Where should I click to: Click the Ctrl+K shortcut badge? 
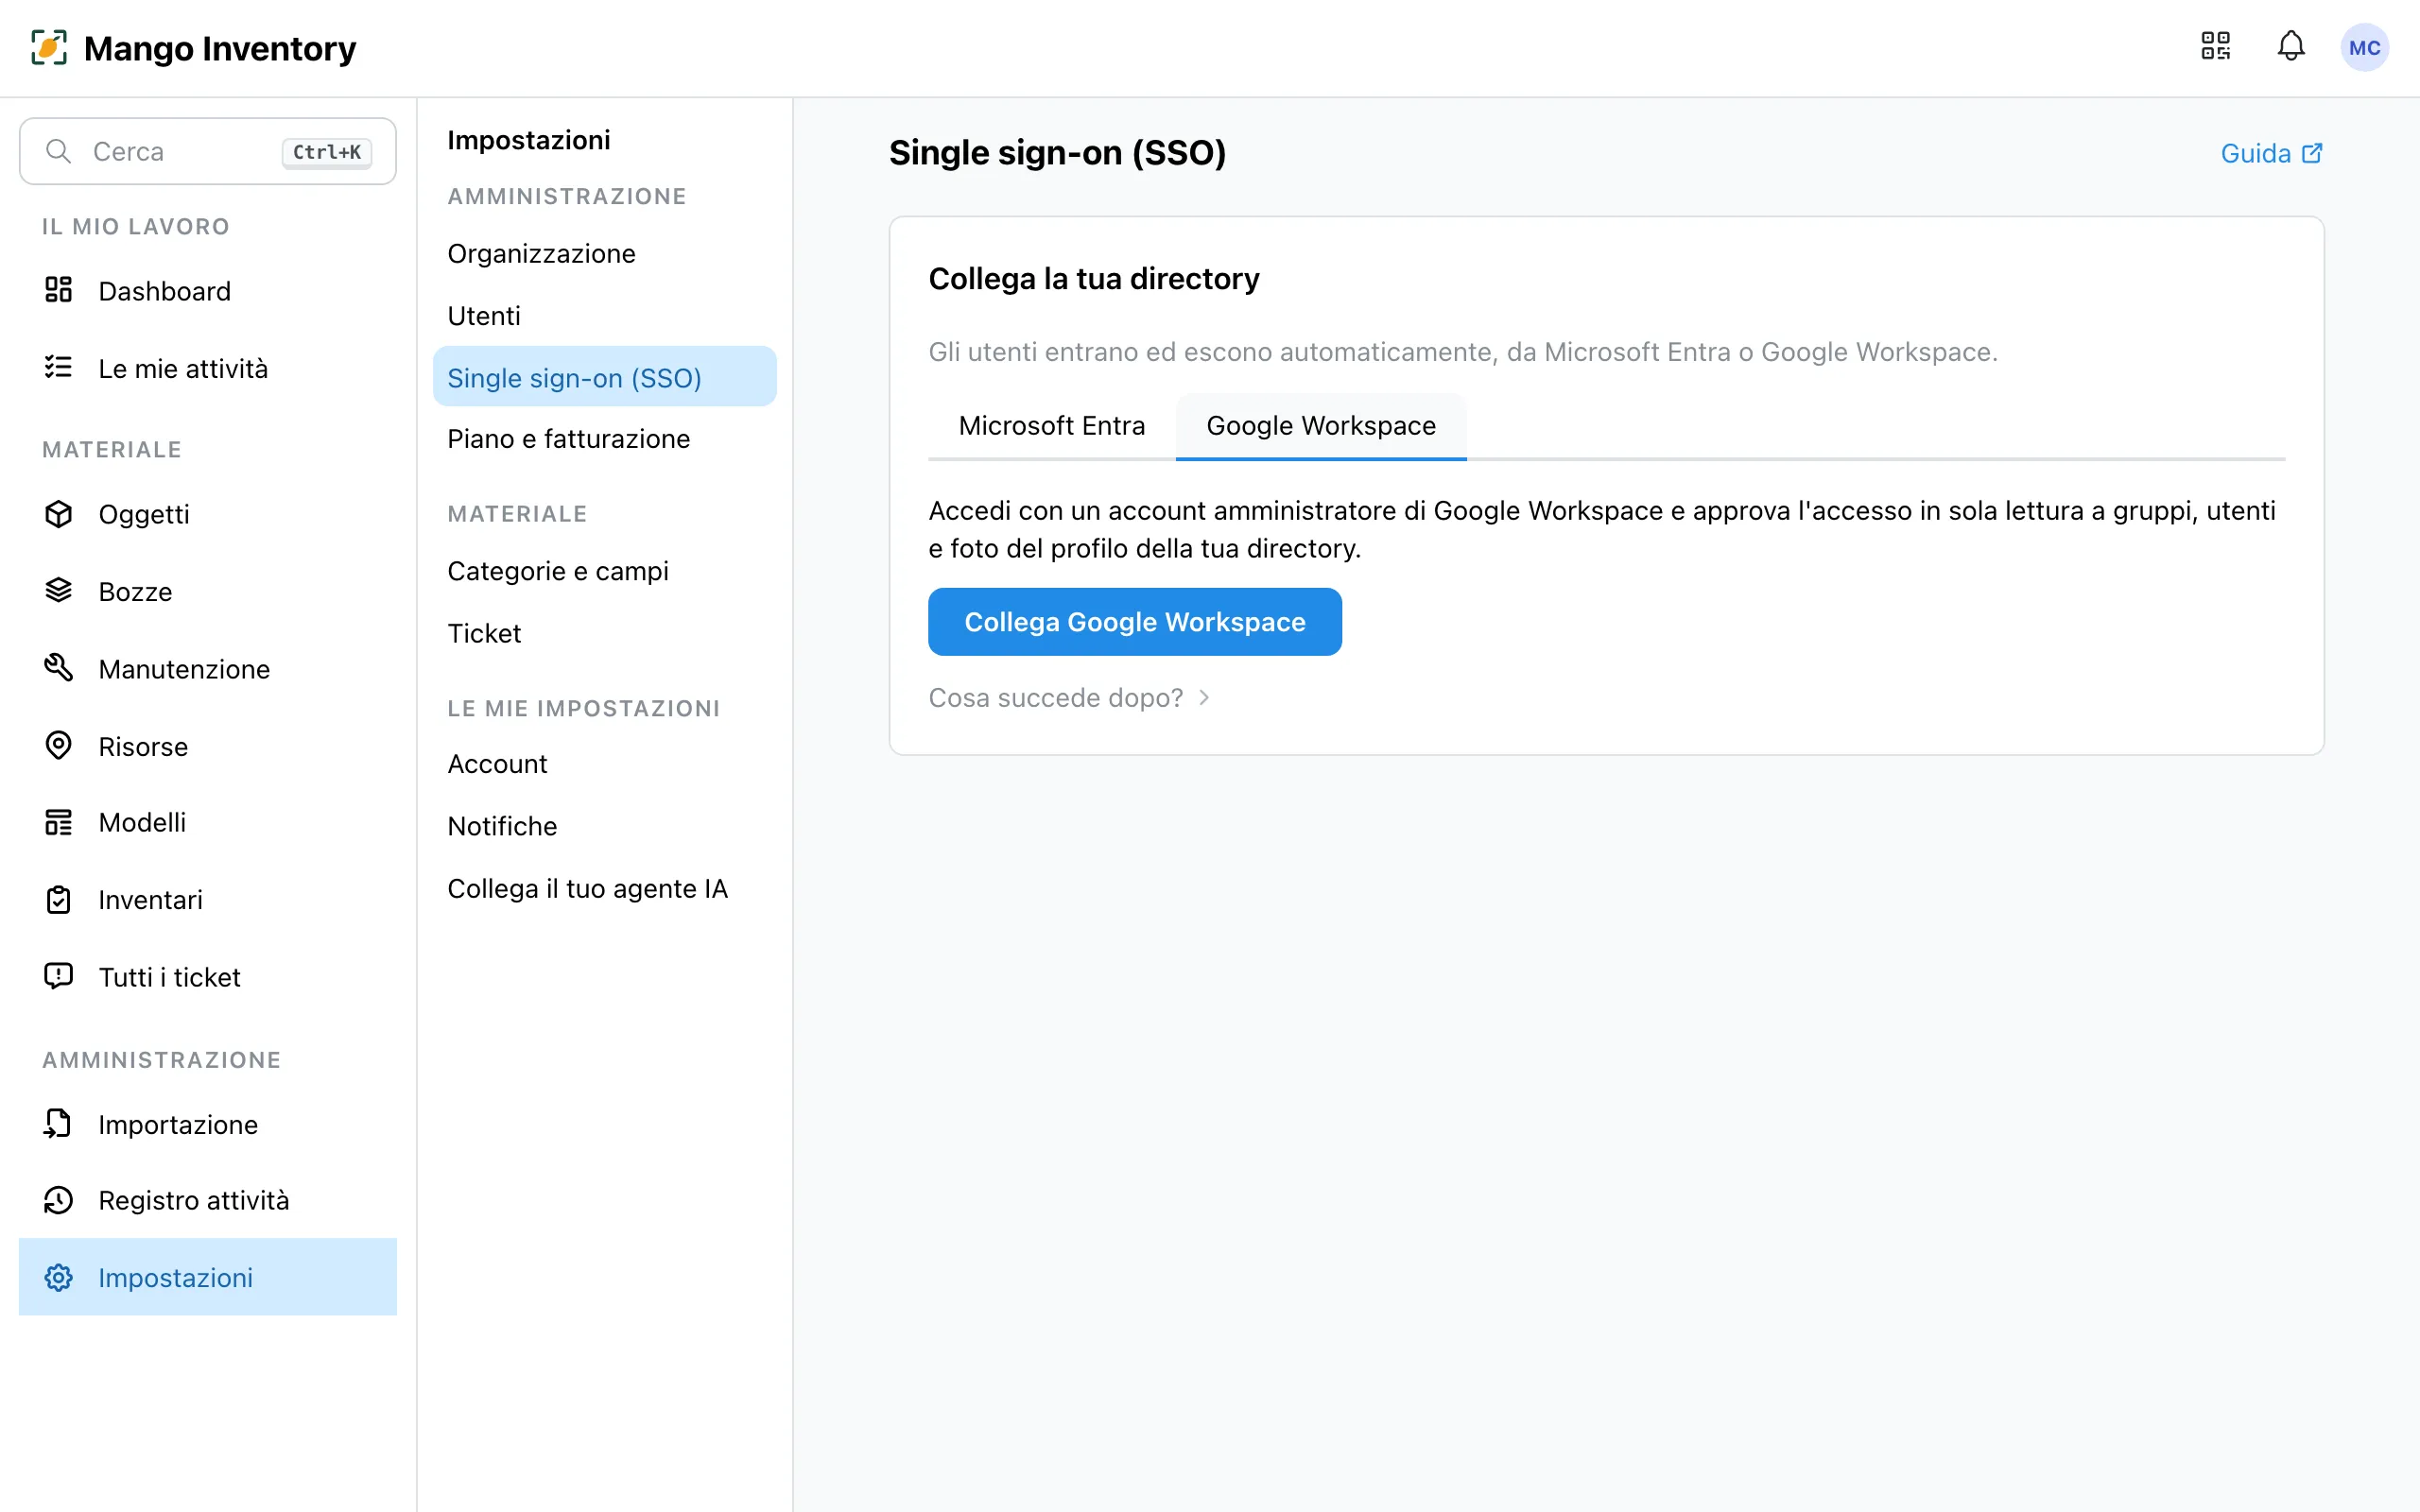click(327, 152)
